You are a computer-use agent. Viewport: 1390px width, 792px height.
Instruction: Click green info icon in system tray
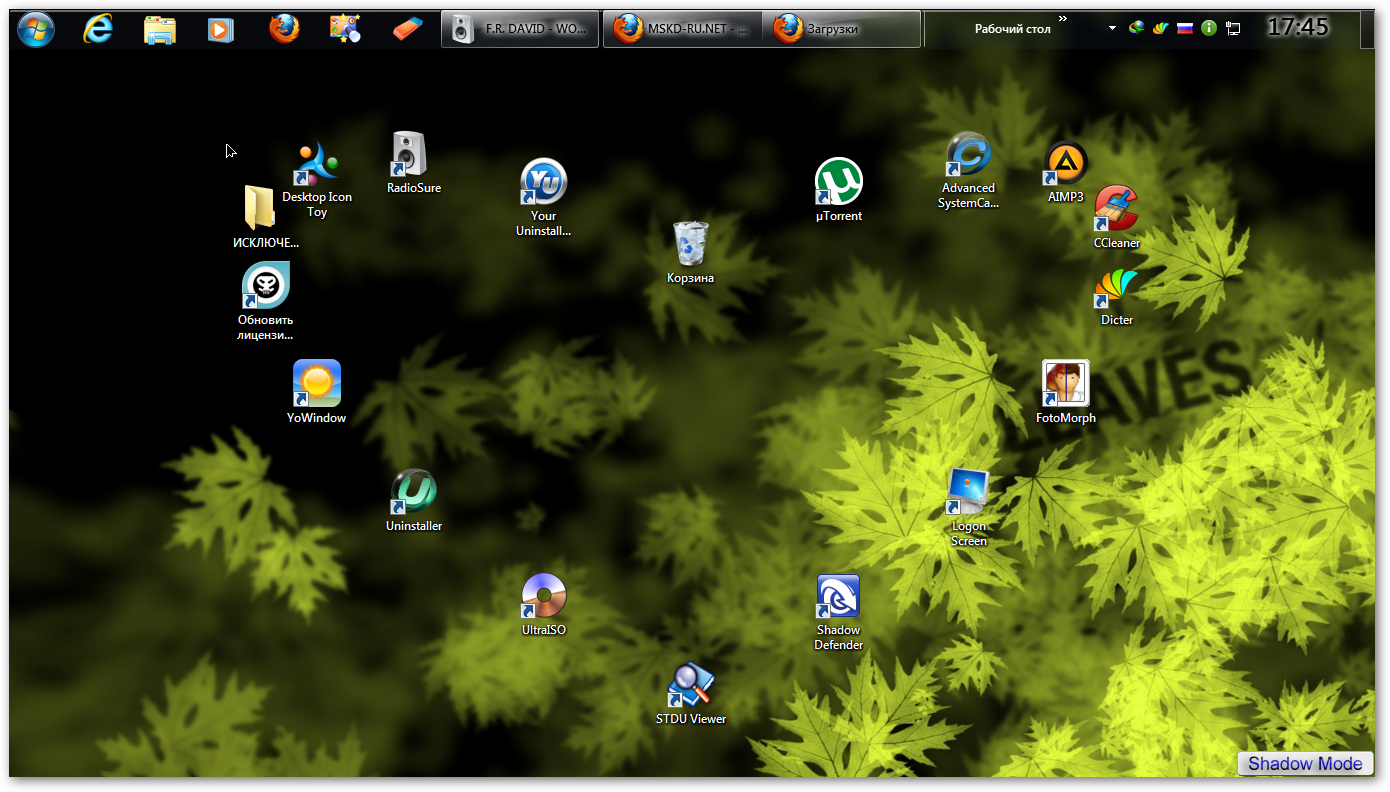1209,29
